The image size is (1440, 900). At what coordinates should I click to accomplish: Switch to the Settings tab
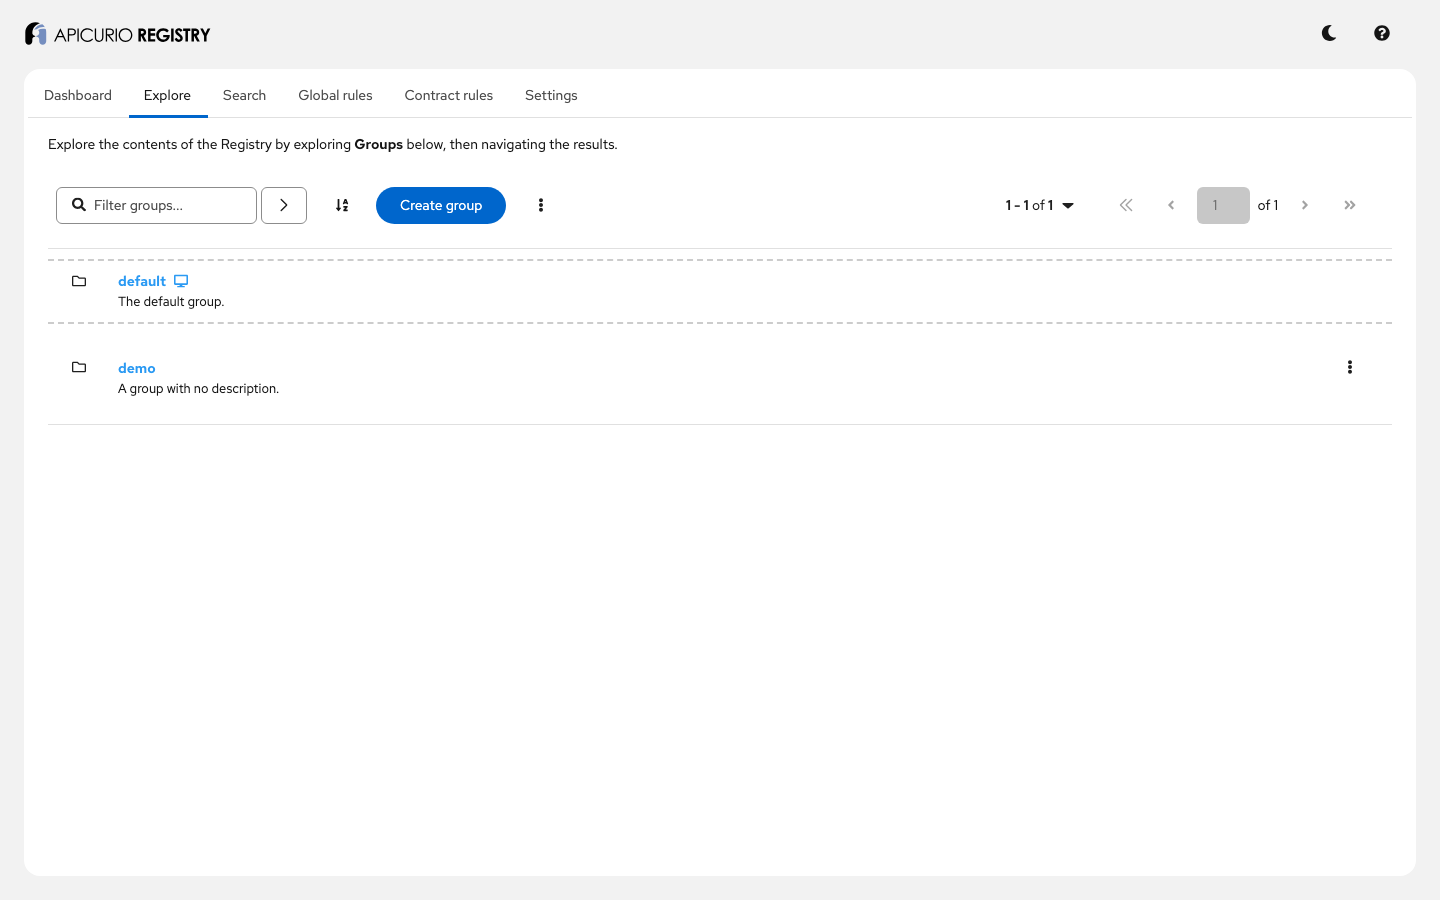tap(551, 95)
